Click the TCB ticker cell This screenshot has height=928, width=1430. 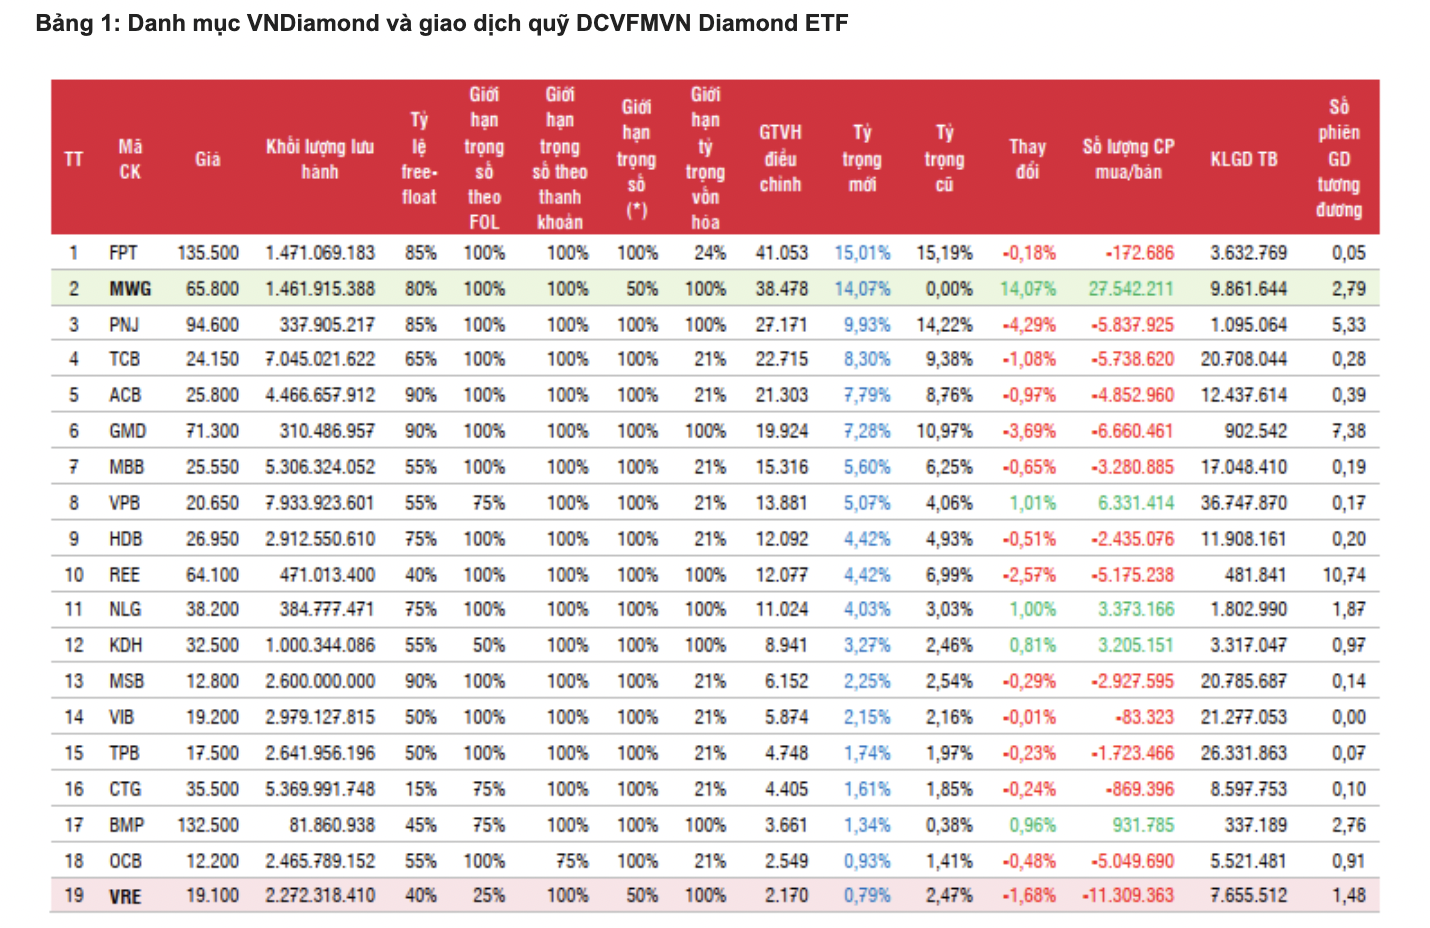tap(124, 359)
